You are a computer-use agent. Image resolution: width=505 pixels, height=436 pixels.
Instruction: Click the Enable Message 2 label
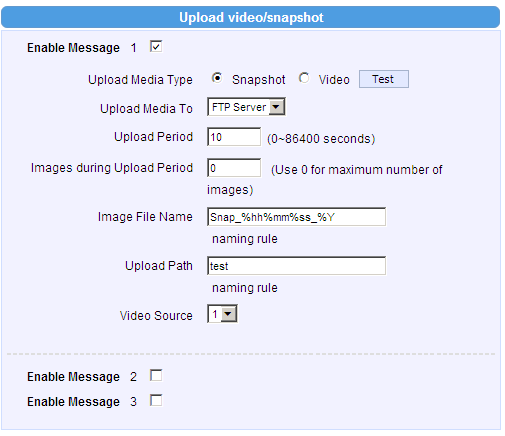click(x=82, y=377)
